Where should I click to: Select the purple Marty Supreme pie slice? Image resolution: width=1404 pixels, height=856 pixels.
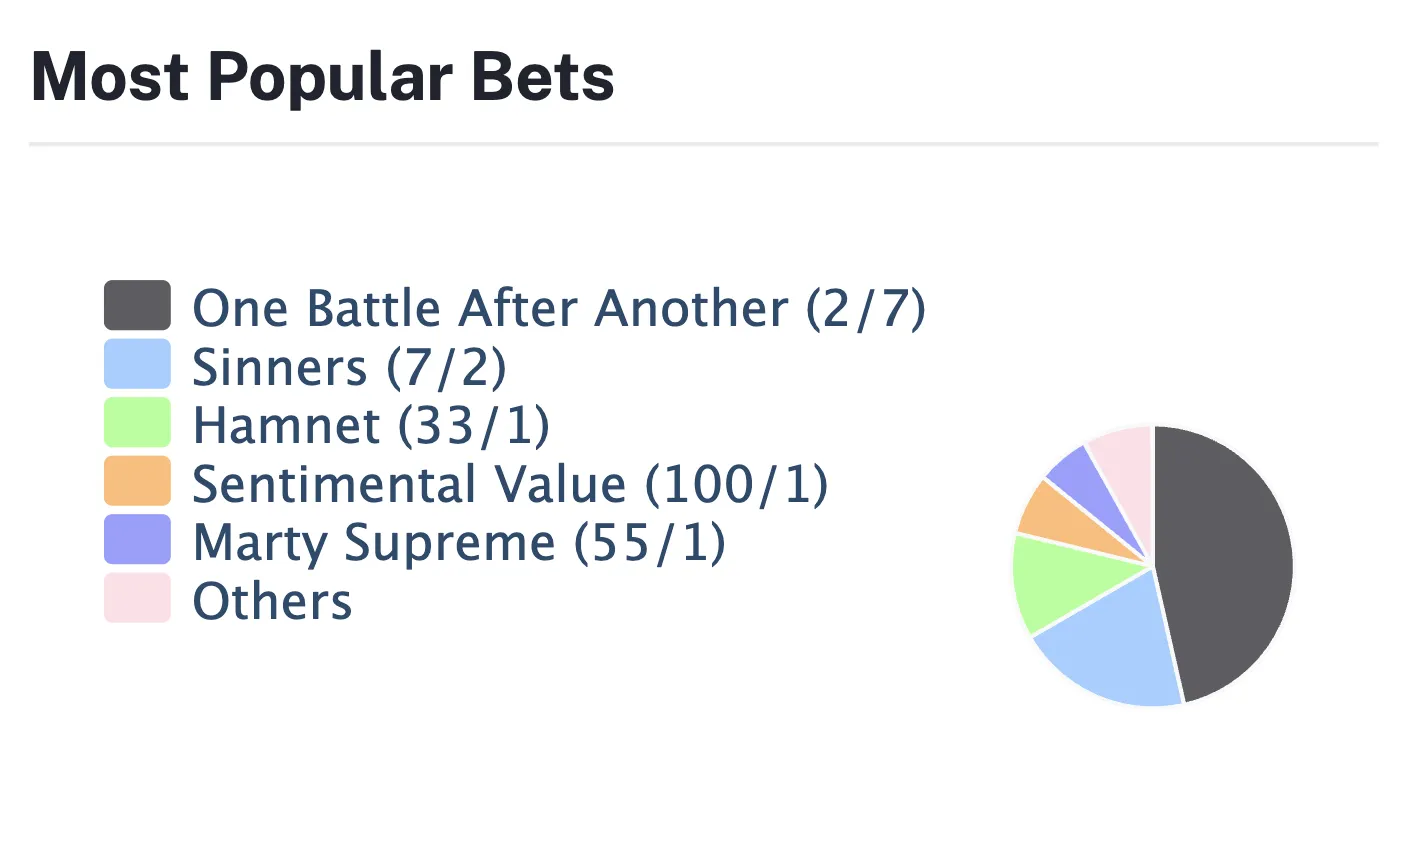[x=1078, y=472]
